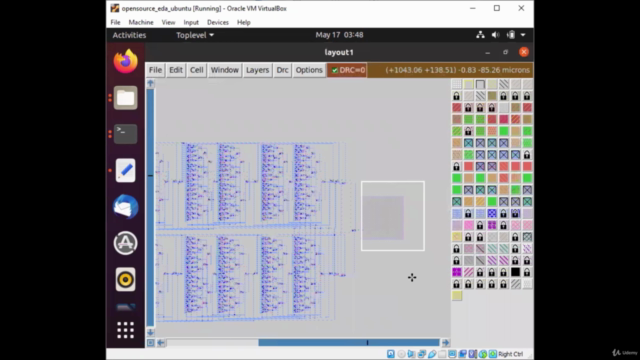Screen dimensions: 640x360
Task: Open the Files manager from the dock
Action: point(125,98)
